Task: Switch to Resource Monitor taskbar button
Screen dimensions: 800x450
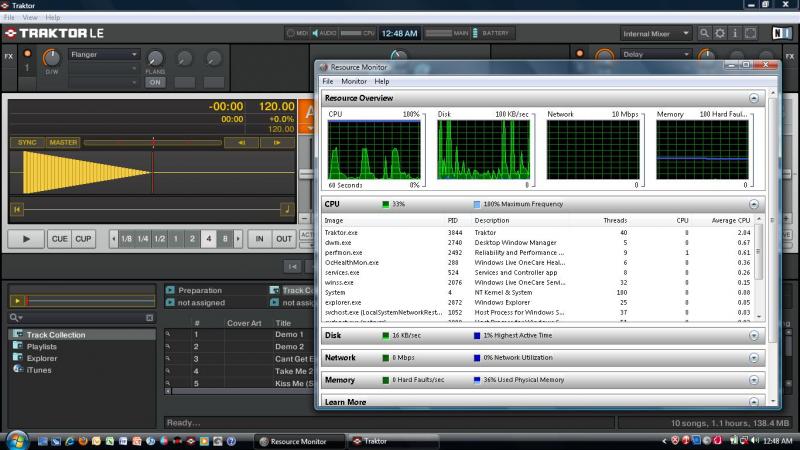Action: pyautogui.click(x=301, y=441)
